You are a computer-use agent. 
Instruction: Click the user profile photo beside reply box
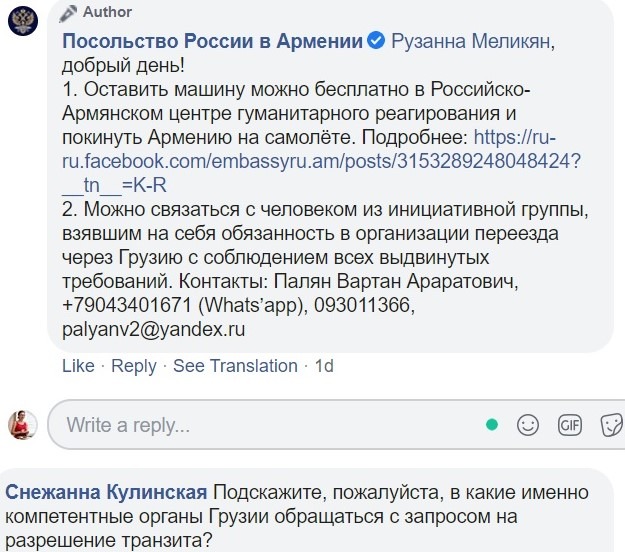click(x=23, y=425)
